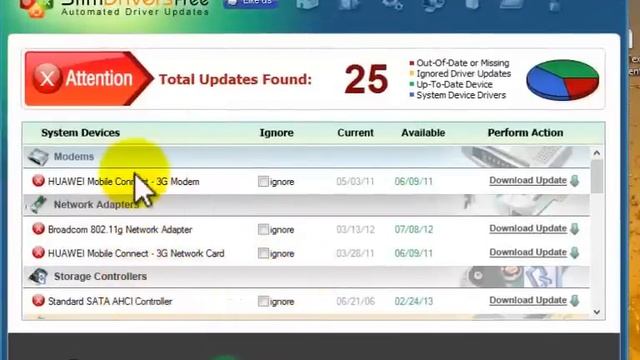Viewport: 640px width, 360px height.
Task: Click the current date 03/28/11
Action: pyautogui.click(x=355, y=253)
